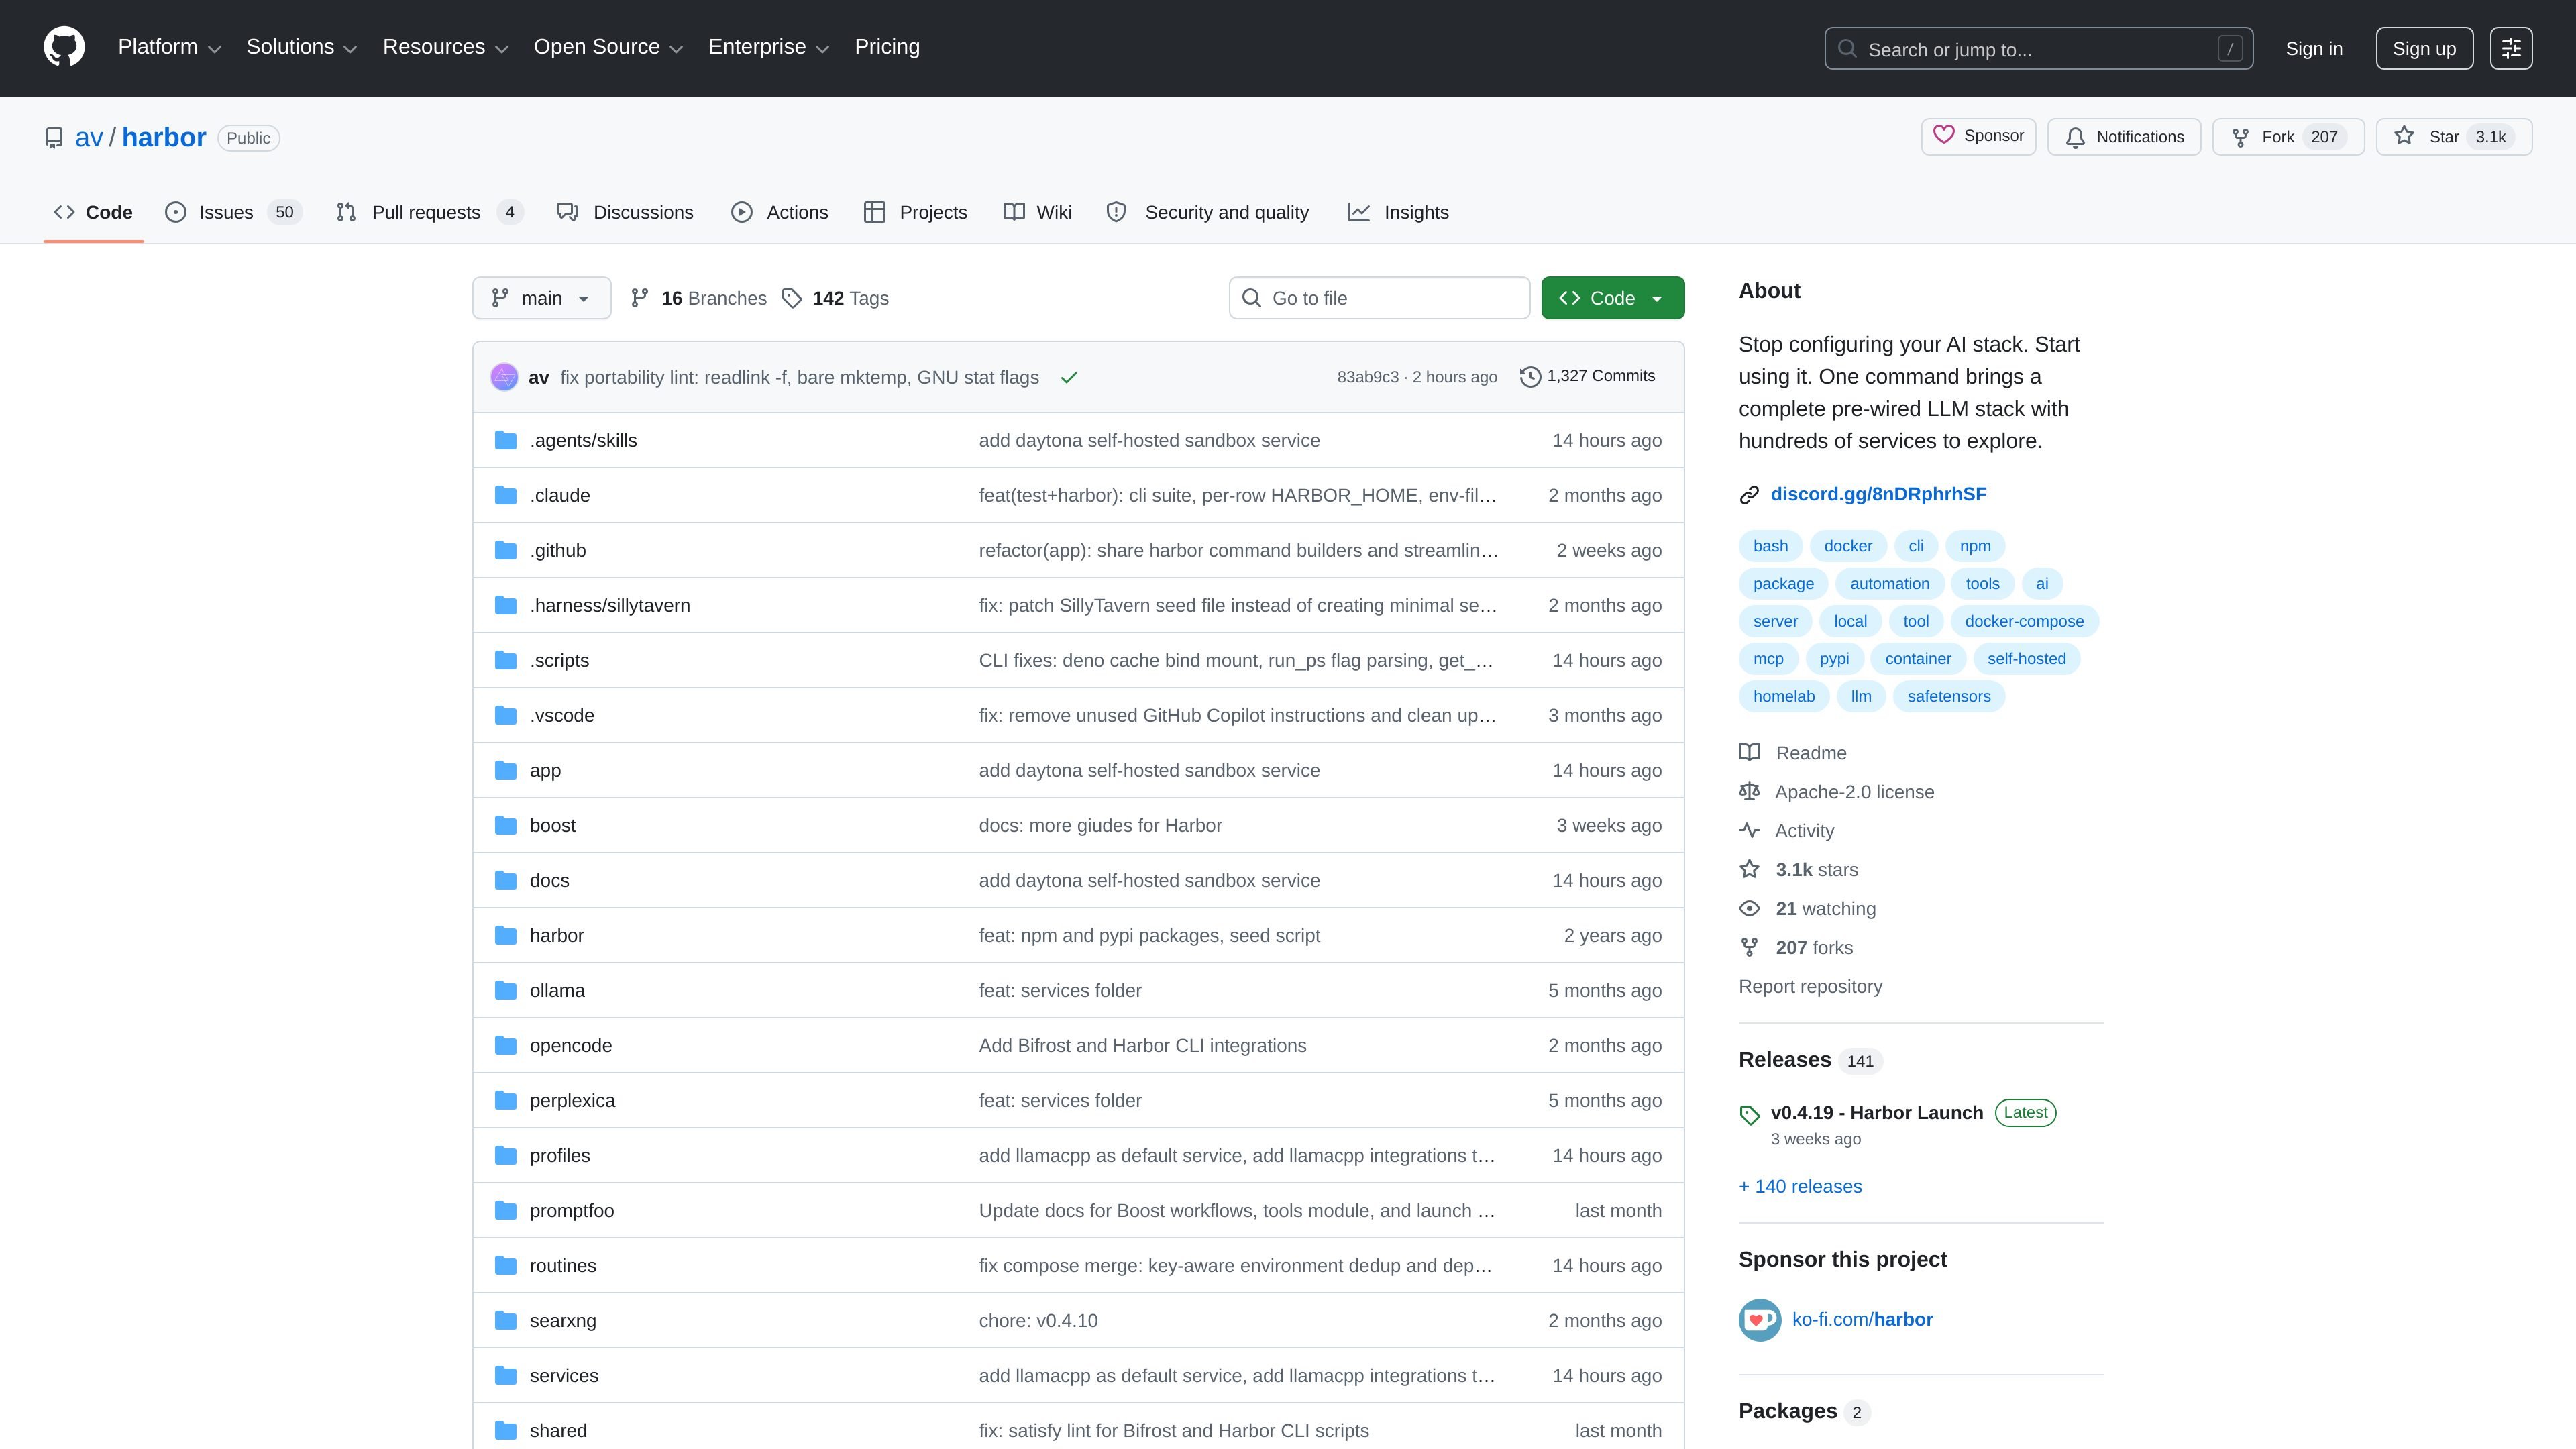Viewport: 2576px width, 1449px height.
Task: Click the Notifications bell button
Action: (x=2124, y=137)
